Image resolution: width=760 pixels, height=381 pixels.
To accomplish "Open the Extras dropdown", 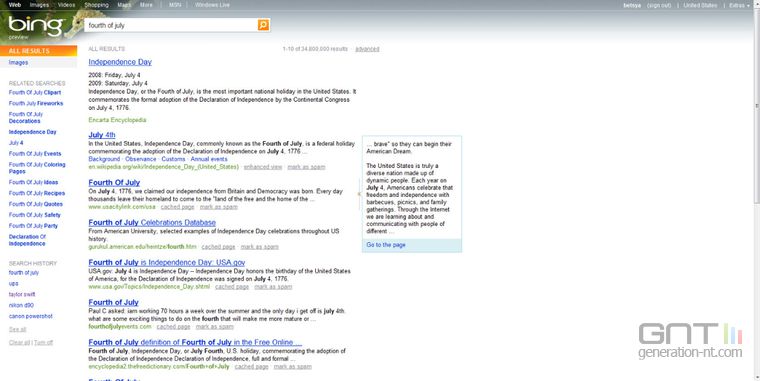I will (x=739, y=5).
